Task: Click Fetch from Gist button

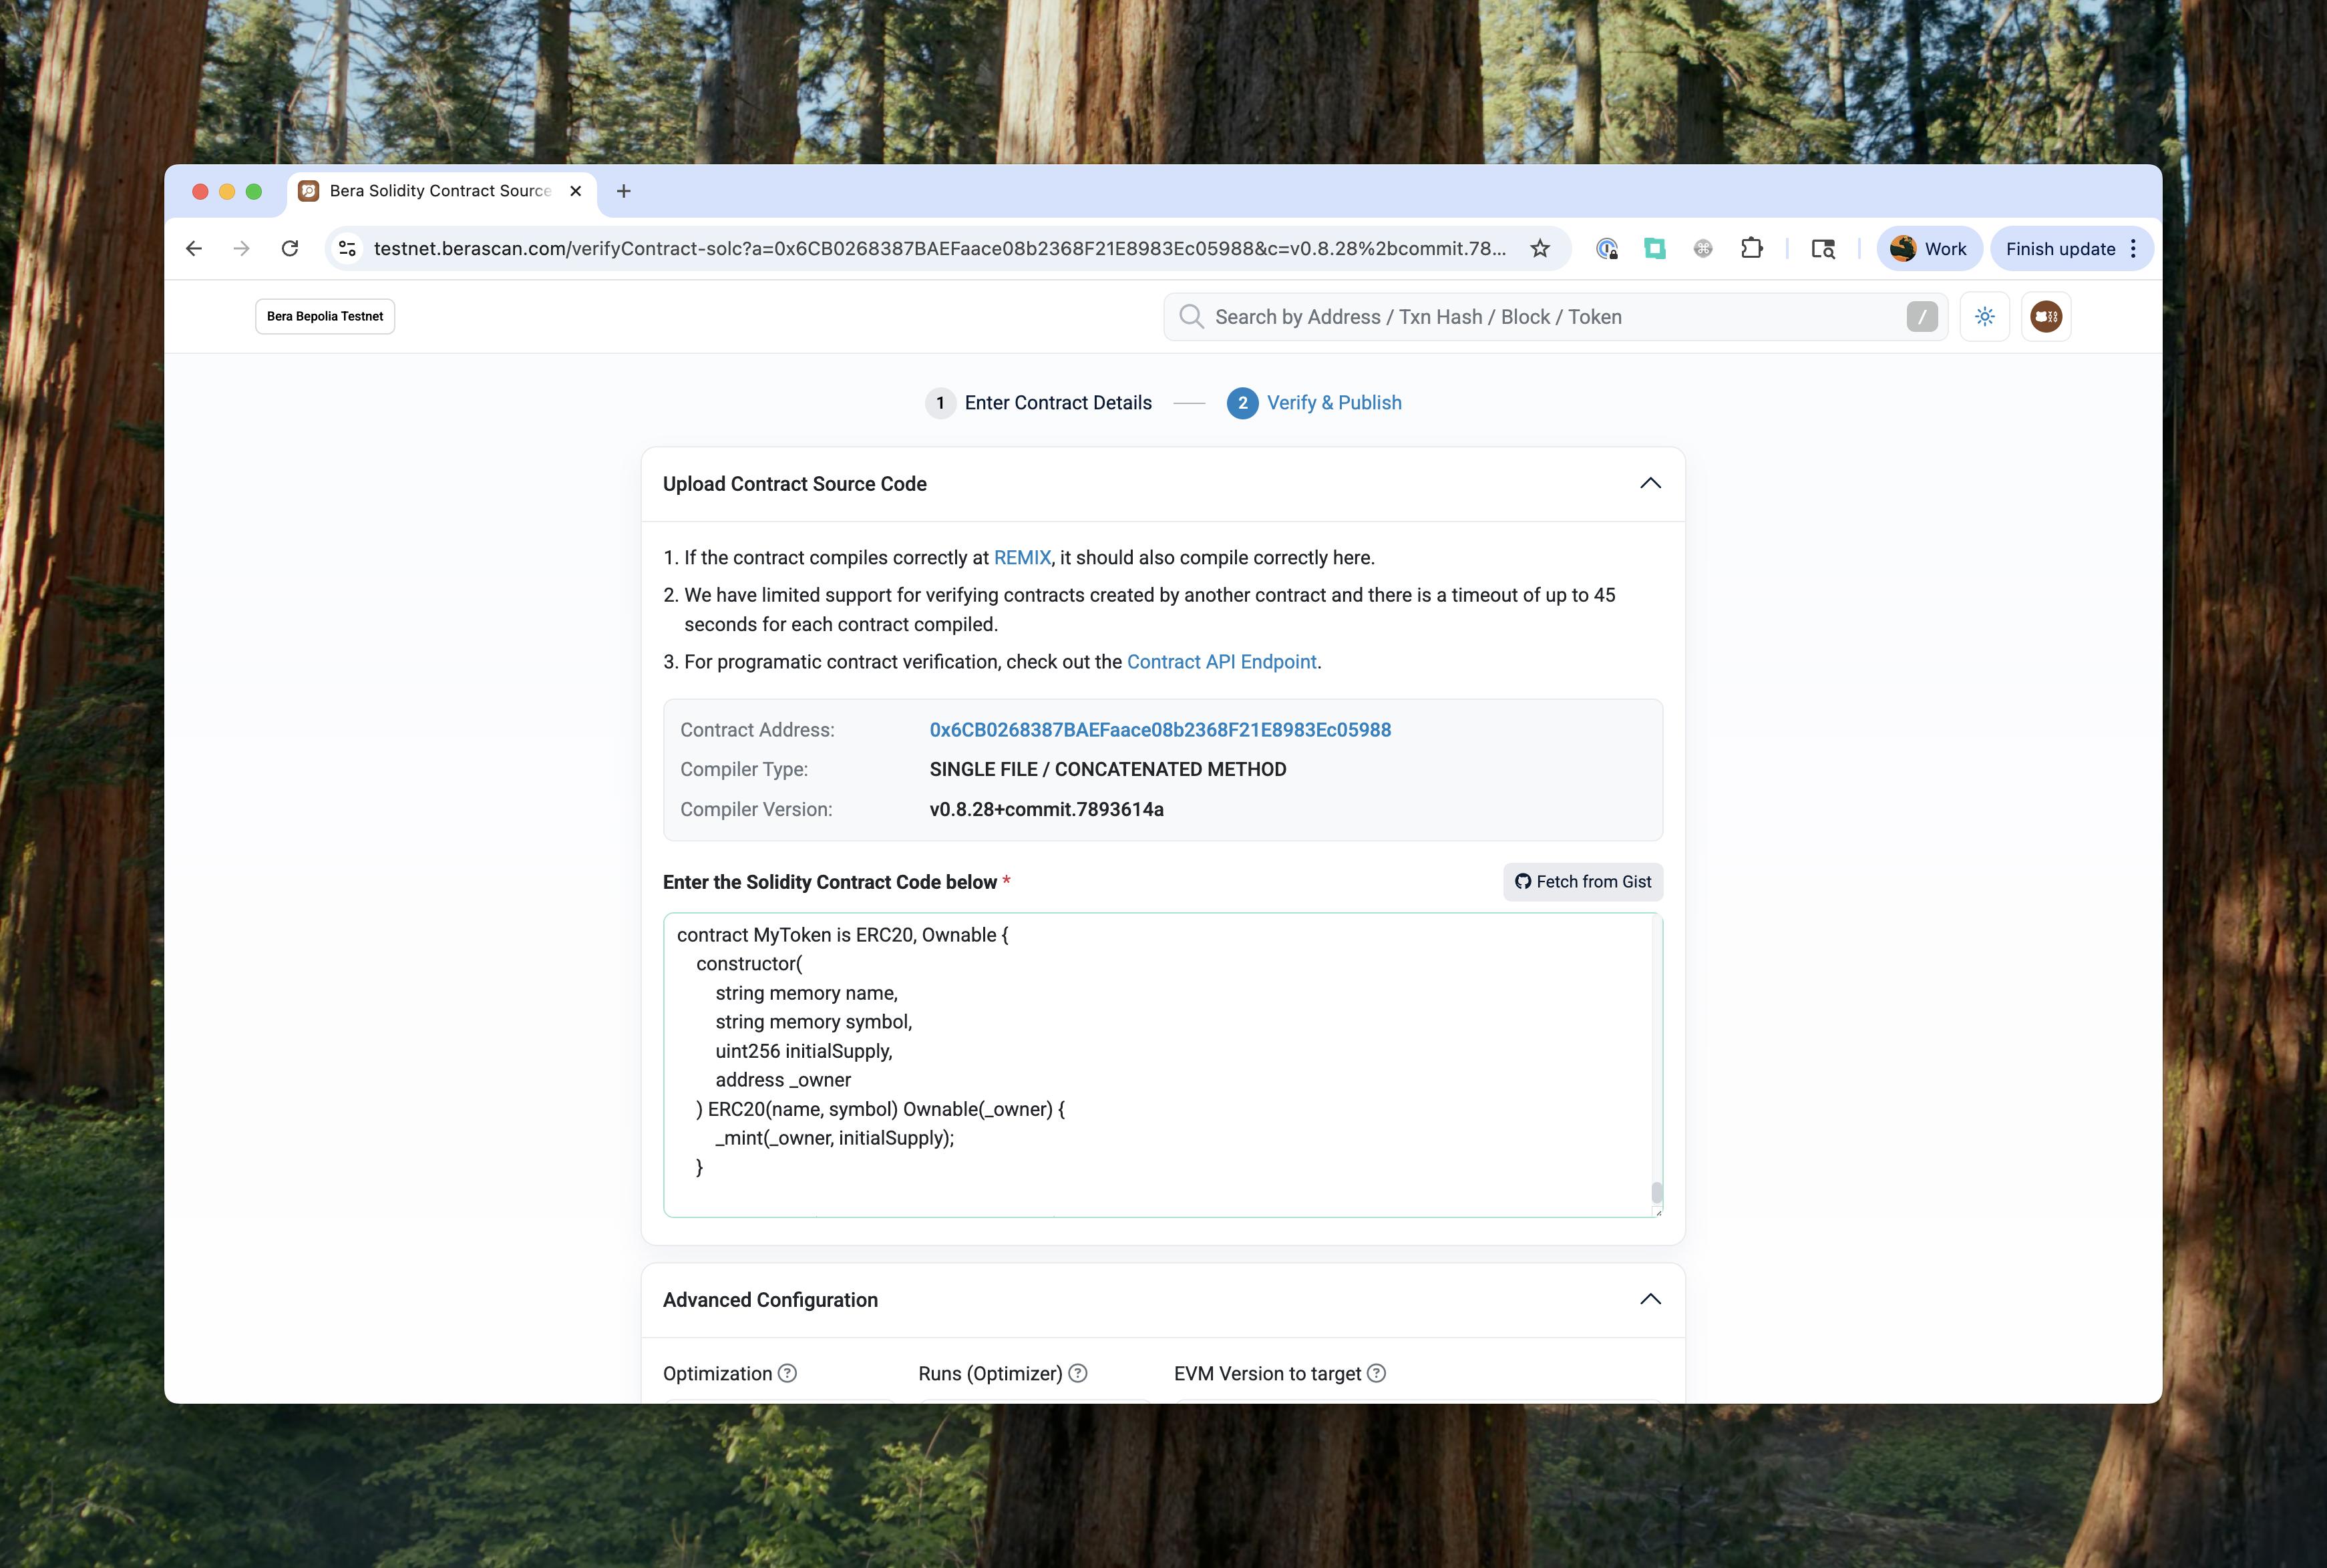Action: click(x=1582, y=882)
